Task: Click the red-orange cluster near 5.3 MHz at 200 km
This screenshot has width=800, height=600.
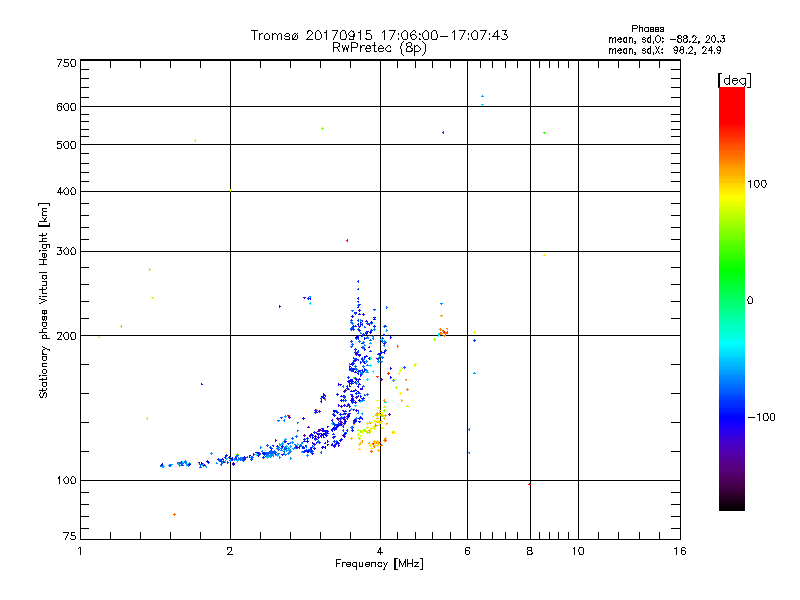Action: coord(443,332)
